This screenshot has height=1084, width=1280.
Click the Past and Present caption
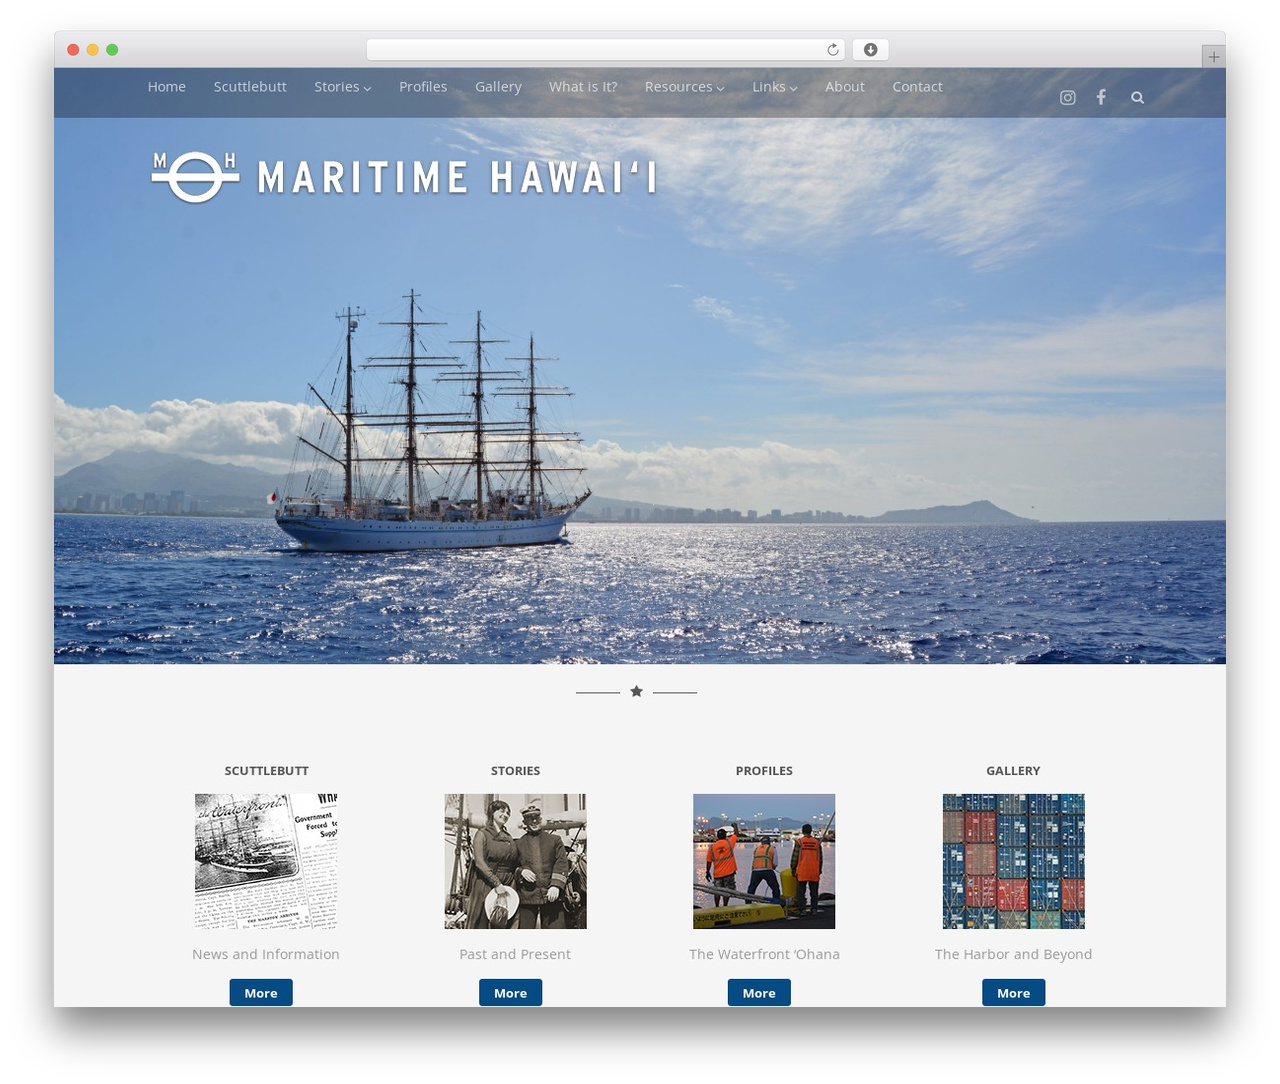[x=515, y=954]
